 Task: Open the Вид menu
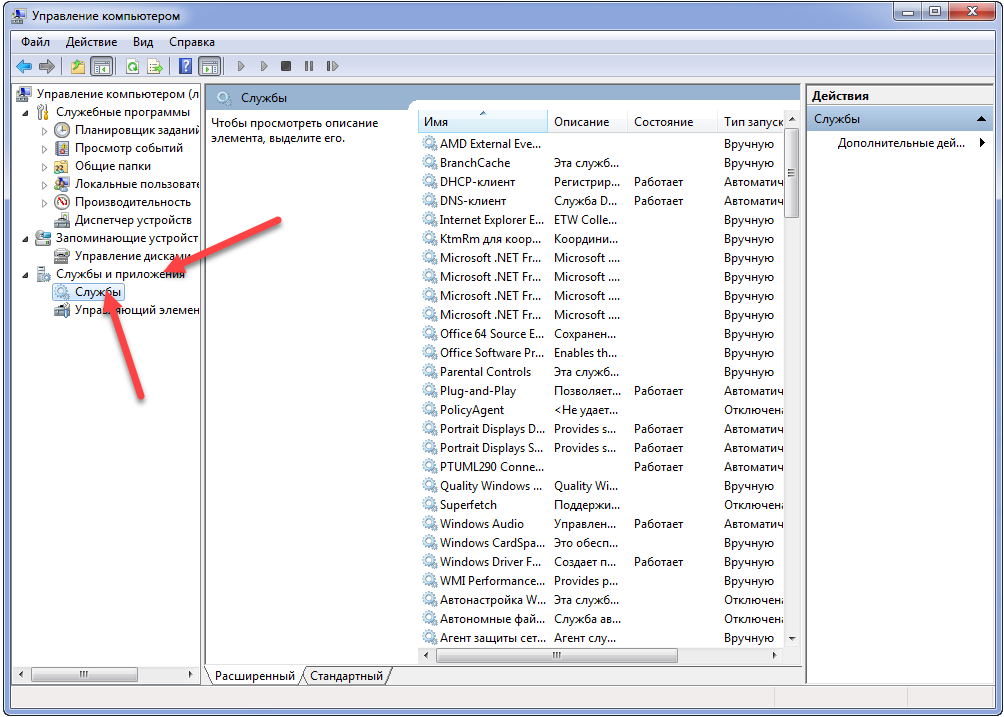click(x=143, y=42)
